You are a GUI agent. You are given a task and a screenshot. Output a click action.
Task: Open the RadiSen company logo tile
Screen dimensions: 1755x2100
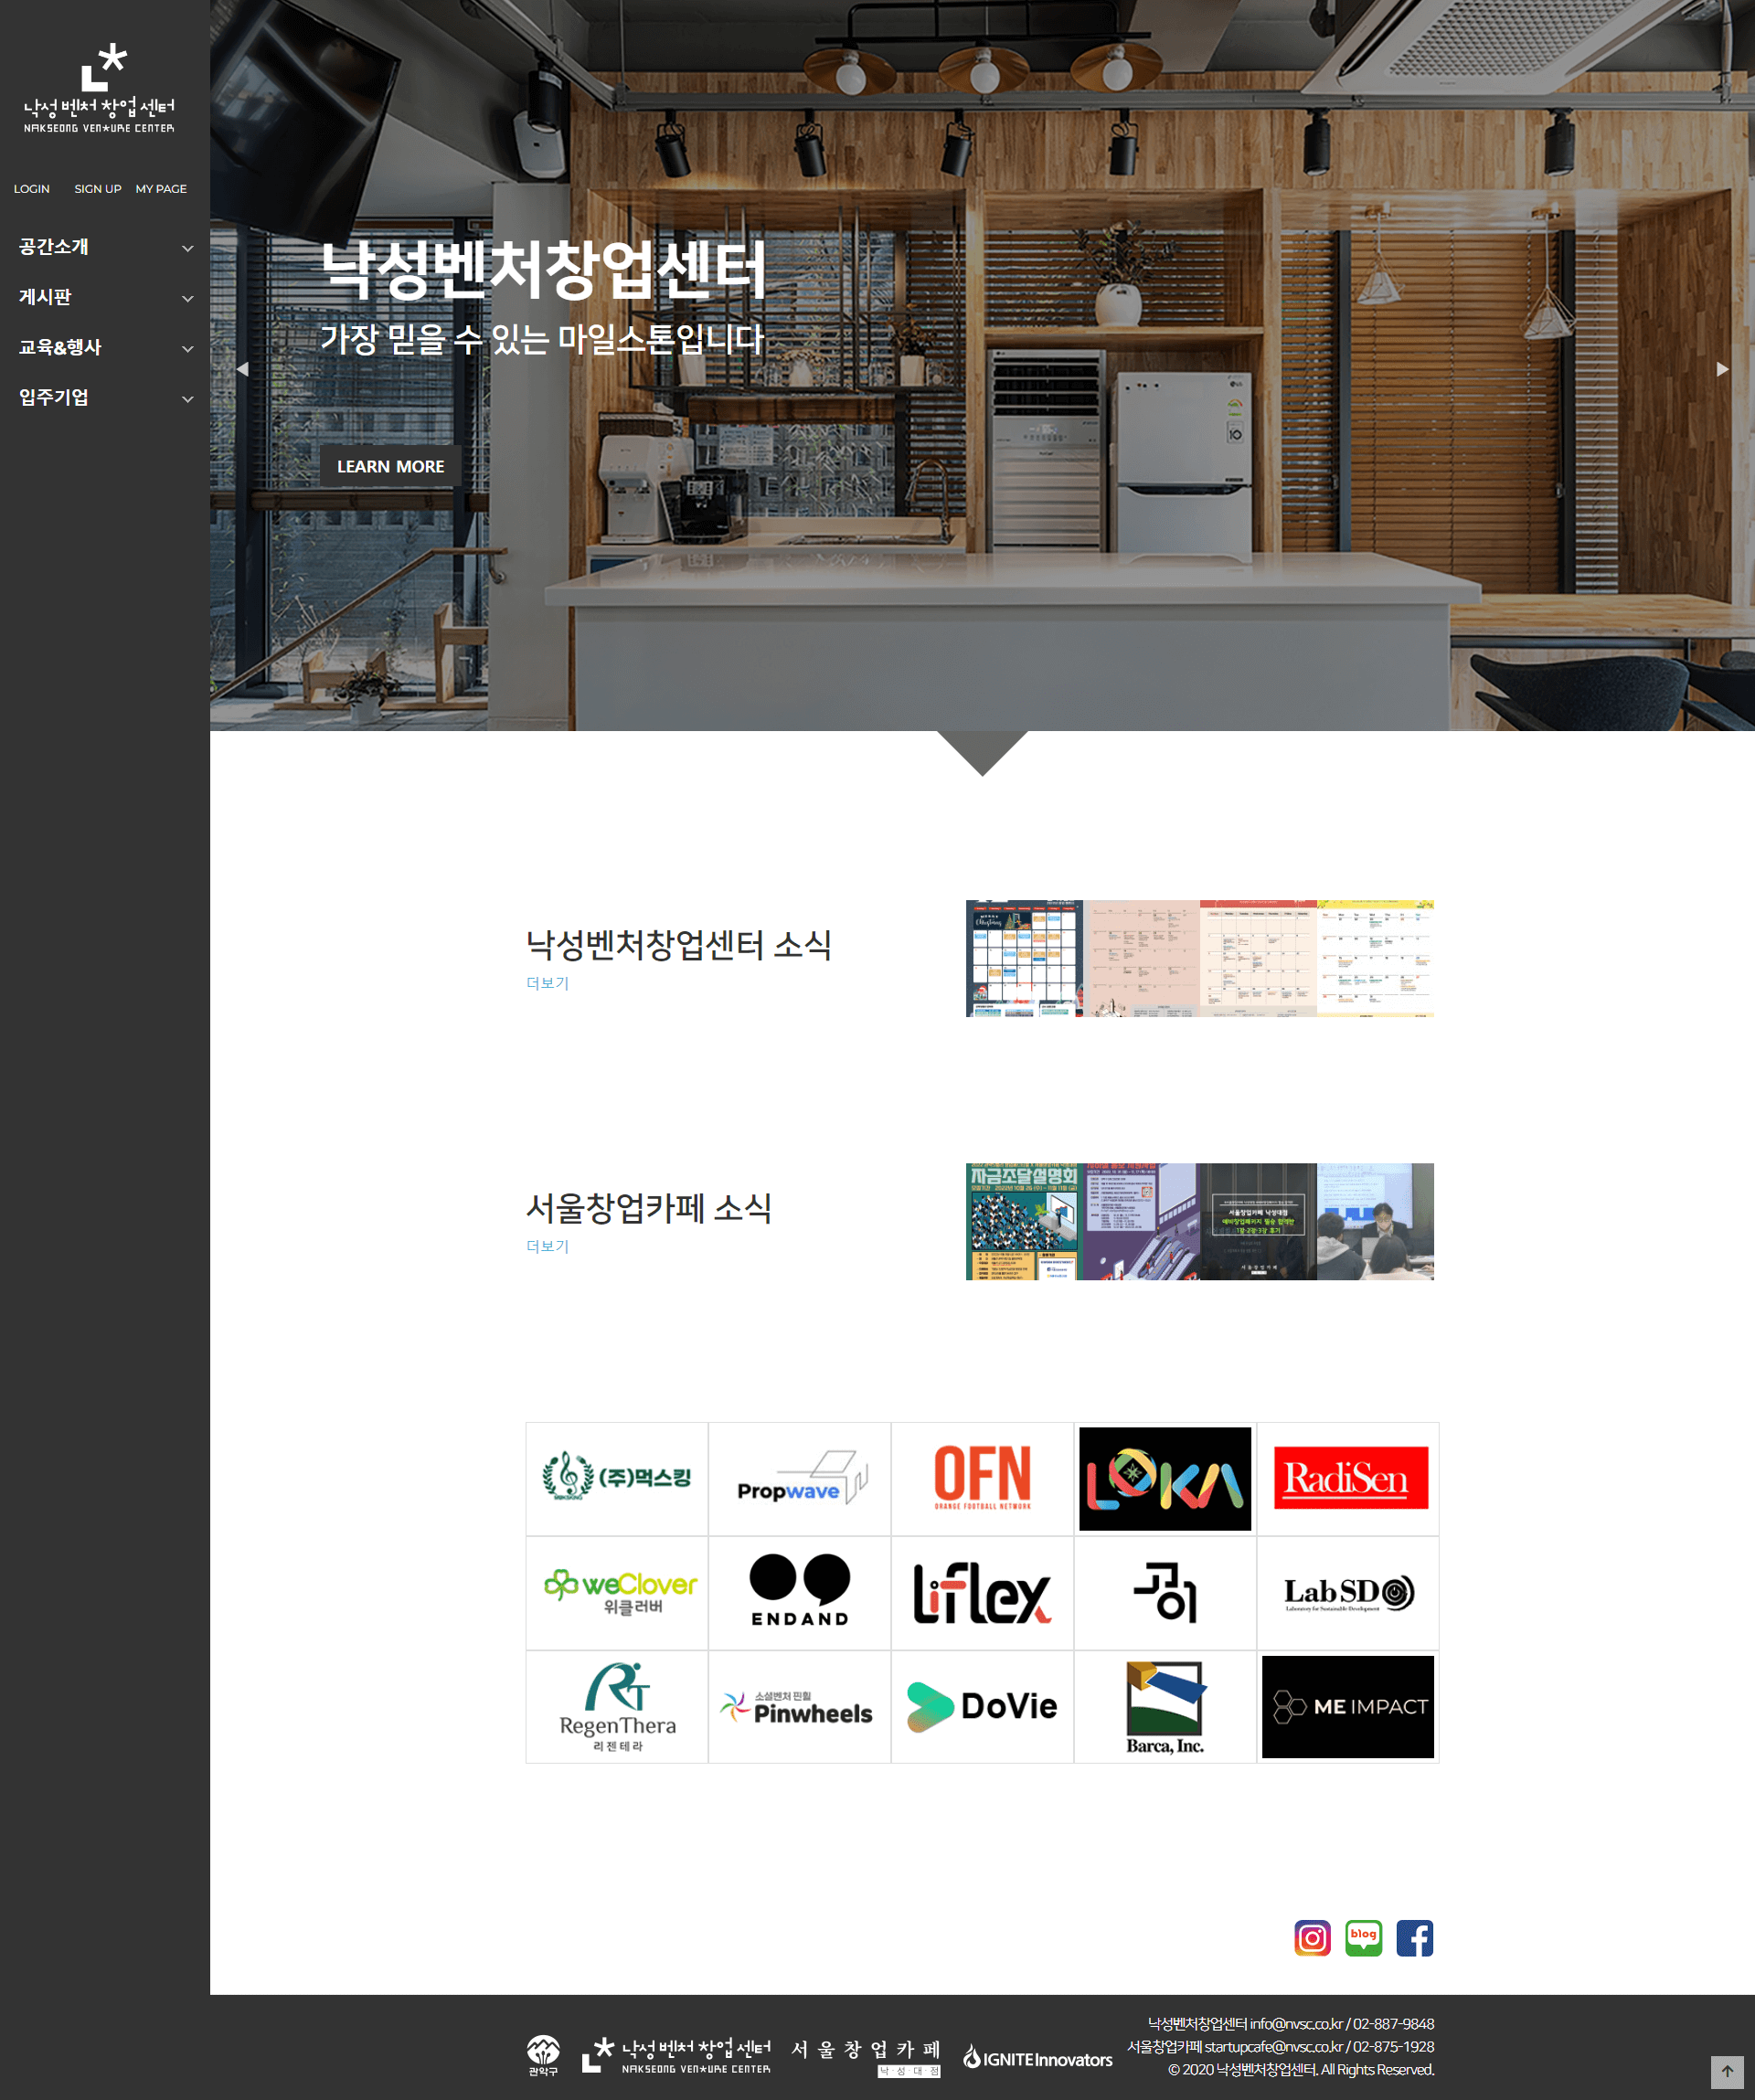[x=1349, y=1478]
